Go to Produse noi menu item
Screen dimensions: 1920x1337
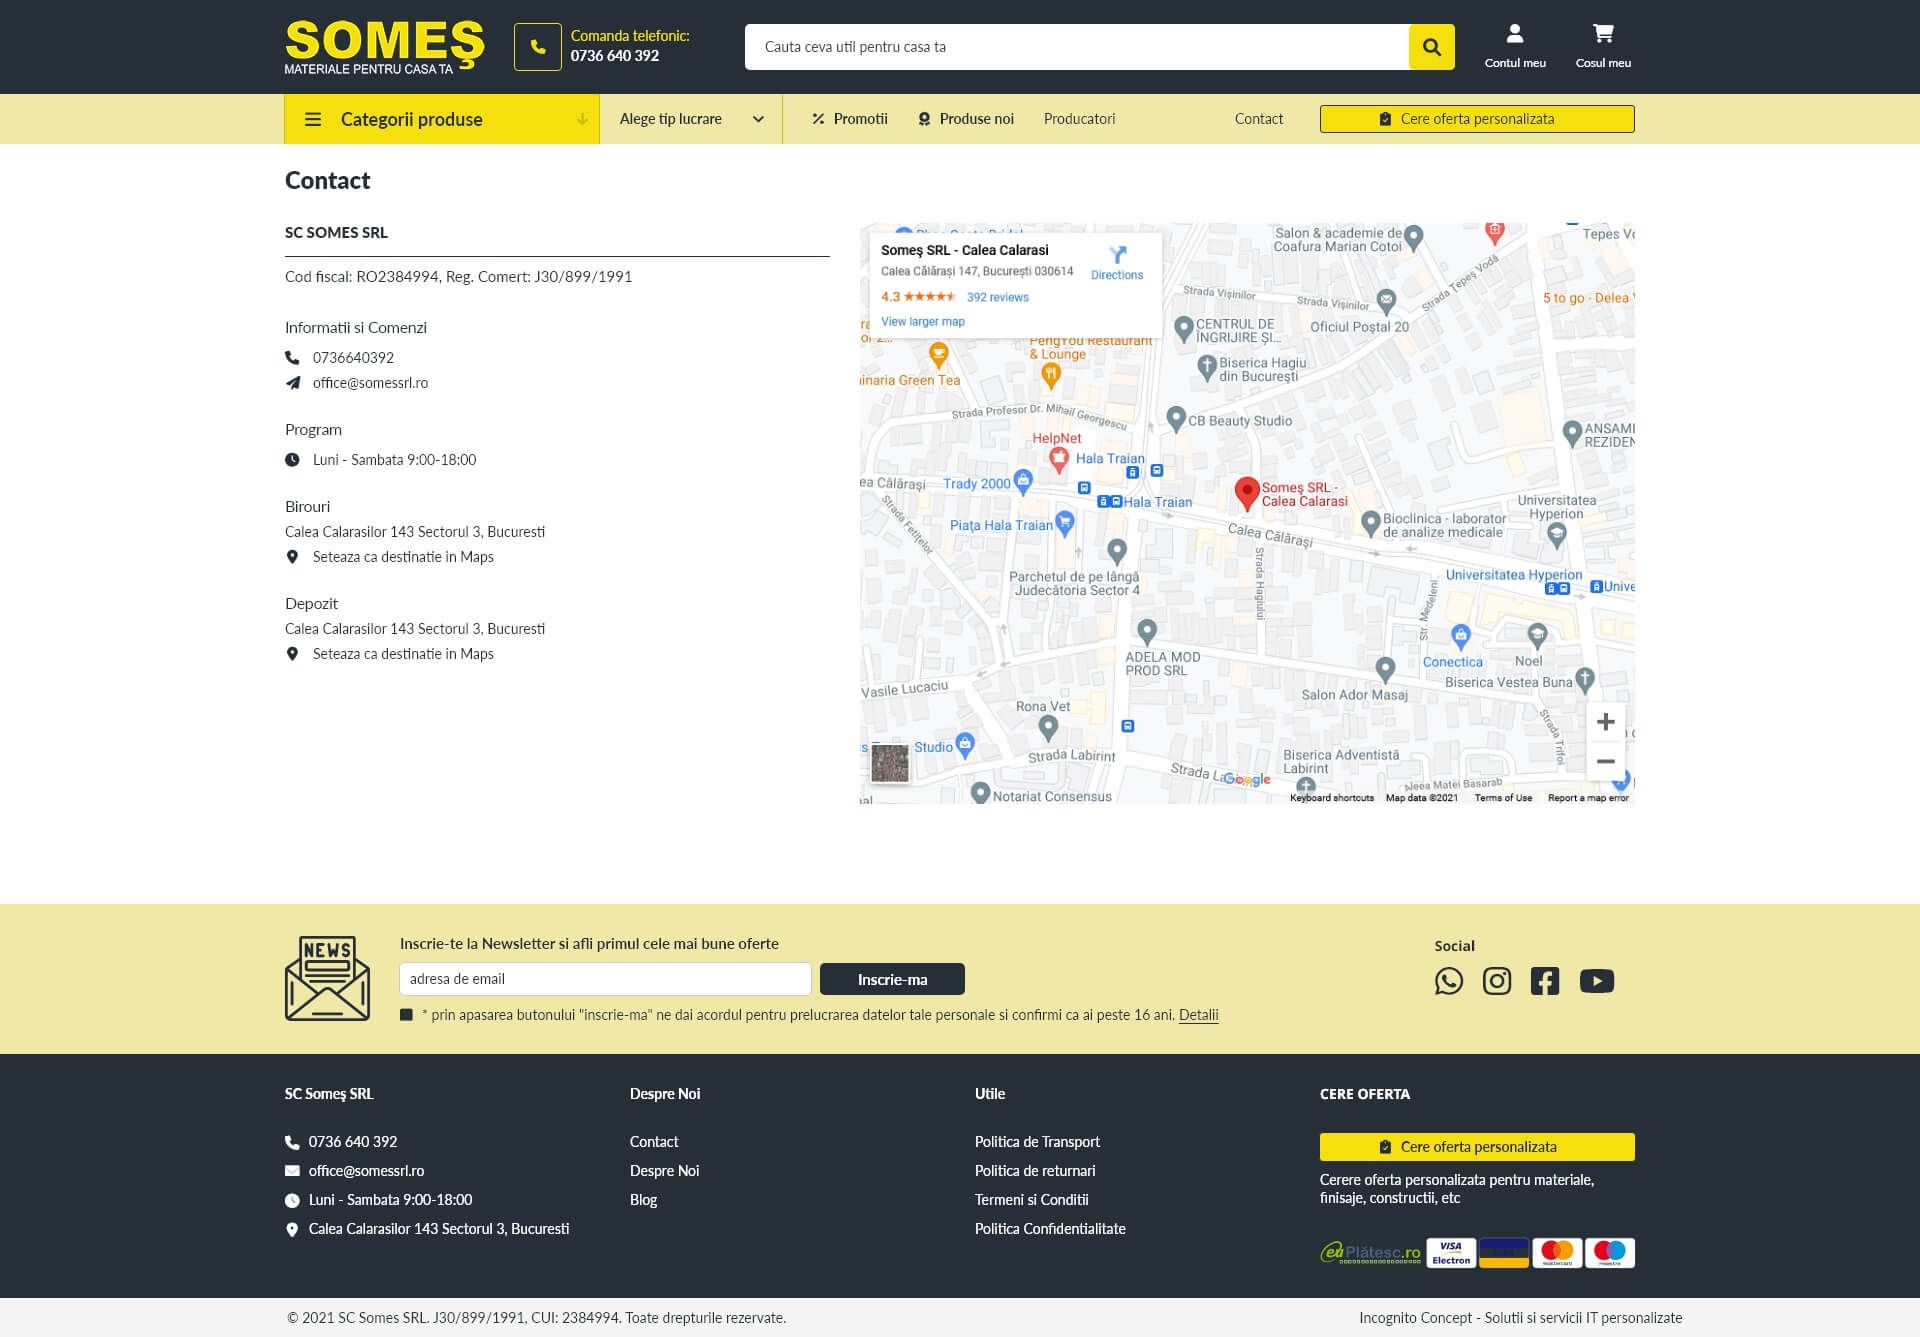click(x=966, y=119)
